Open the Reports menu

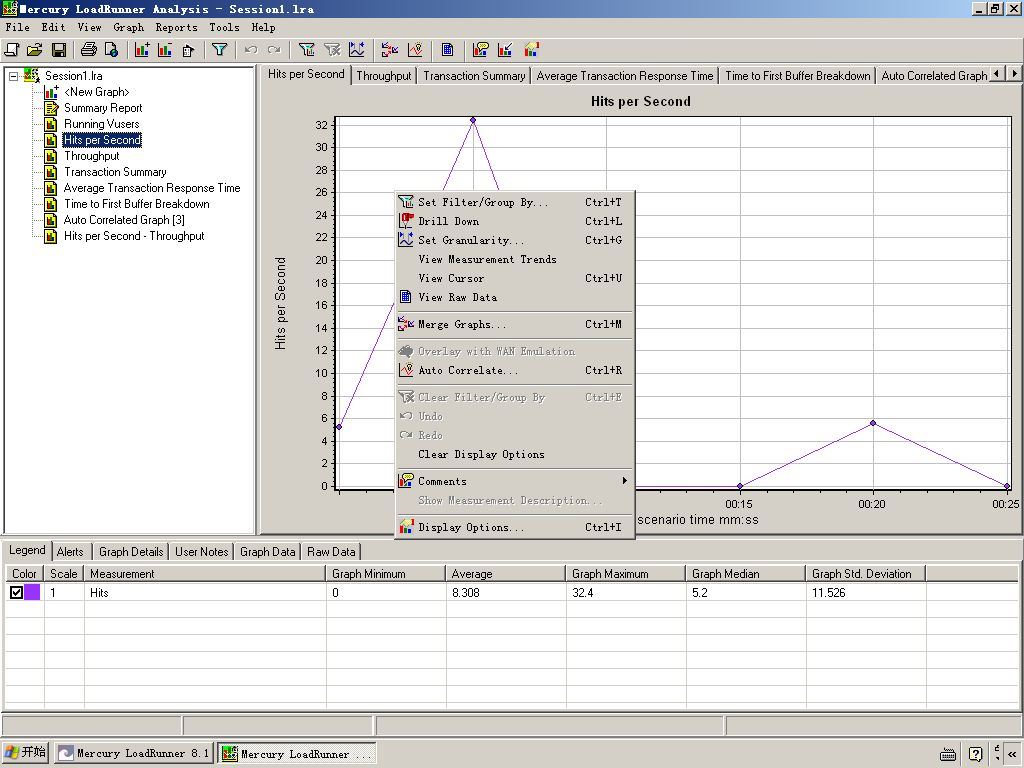point(176,27)
